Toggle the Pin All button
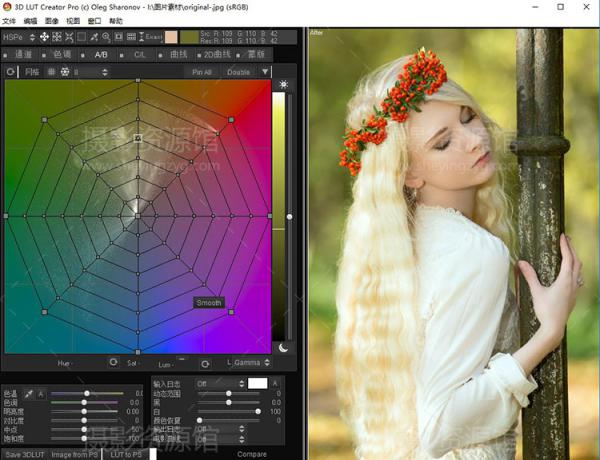Screen dimensions: 600x460 202,72
